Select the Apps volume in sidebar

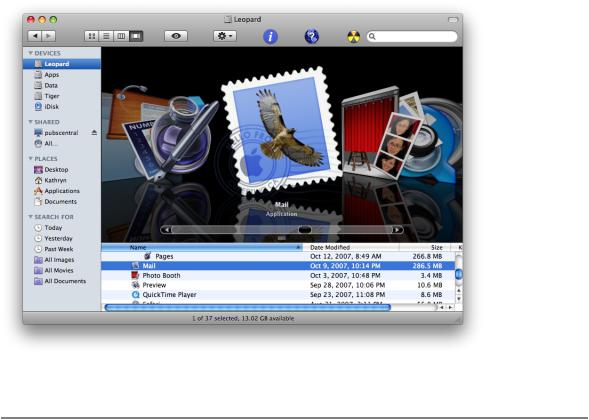point(62,75)
